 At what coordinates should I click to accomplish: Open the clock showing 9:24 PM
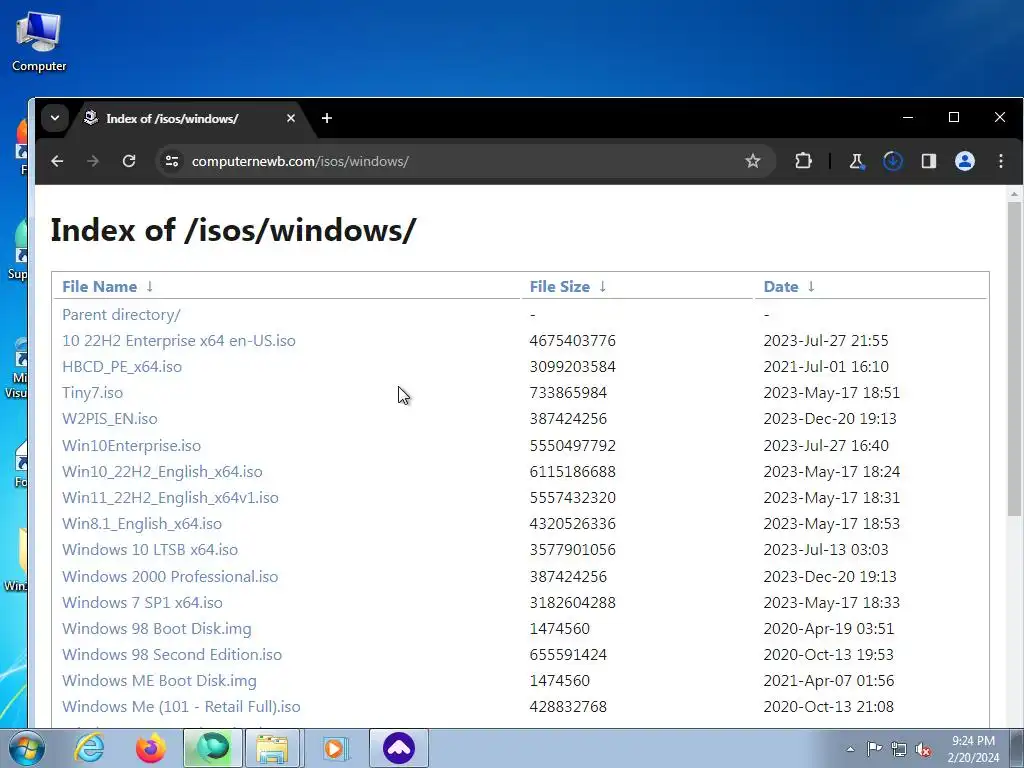point(973,749)
